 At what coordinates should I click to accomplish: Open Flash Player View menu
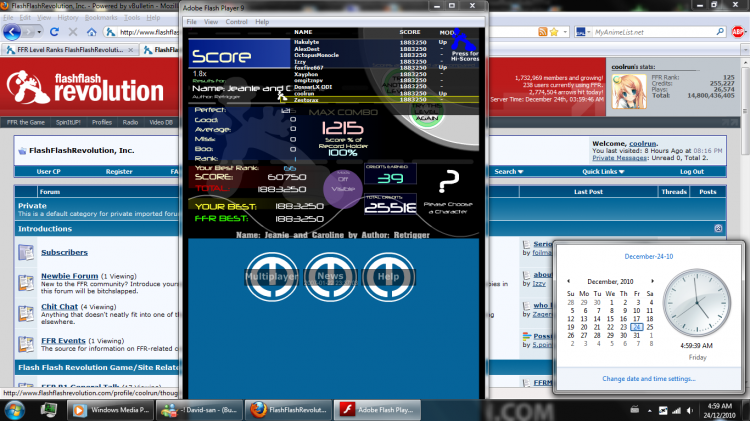click(210, 22)
